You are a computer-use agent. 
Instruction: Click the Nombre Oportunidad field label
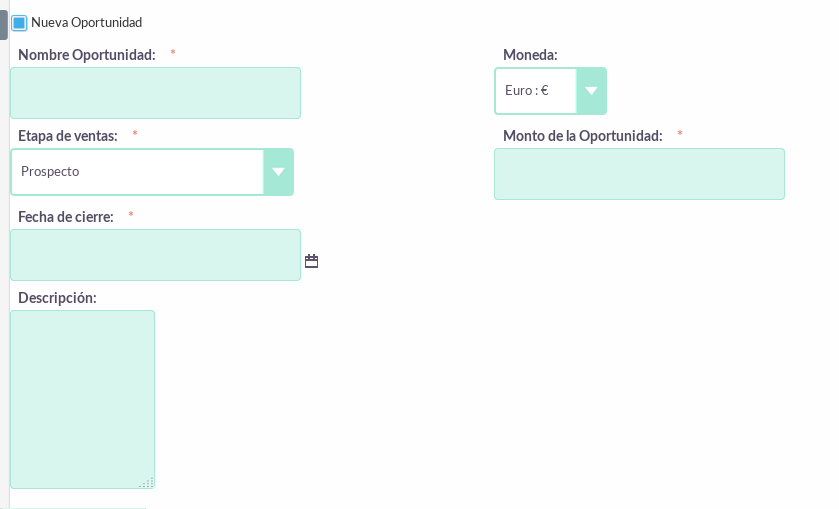click(x=87, y=55)
